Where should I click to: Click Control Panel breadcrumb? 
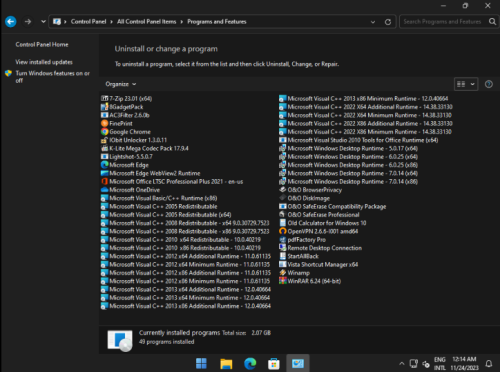click(88, 22)
